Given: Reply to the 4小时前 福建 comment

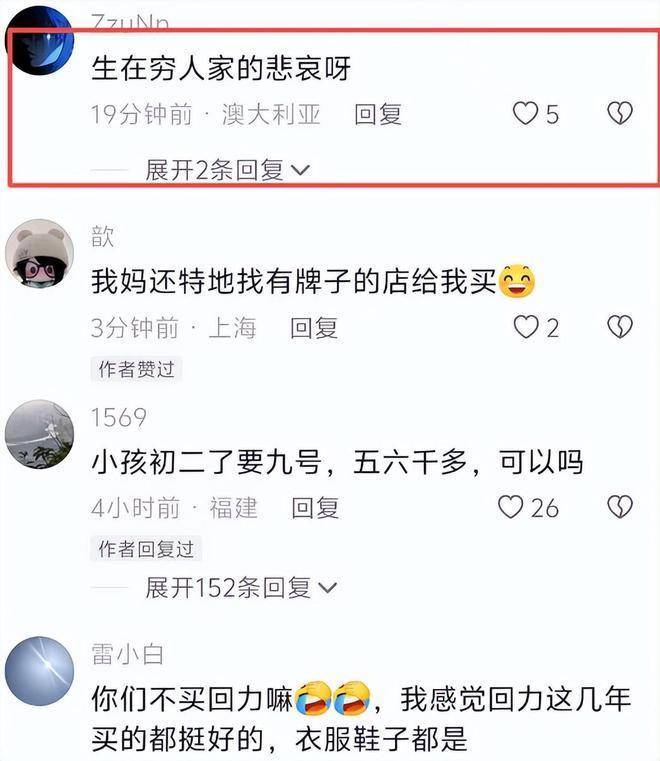Looking at the screenshot, I should pos(315,508).
